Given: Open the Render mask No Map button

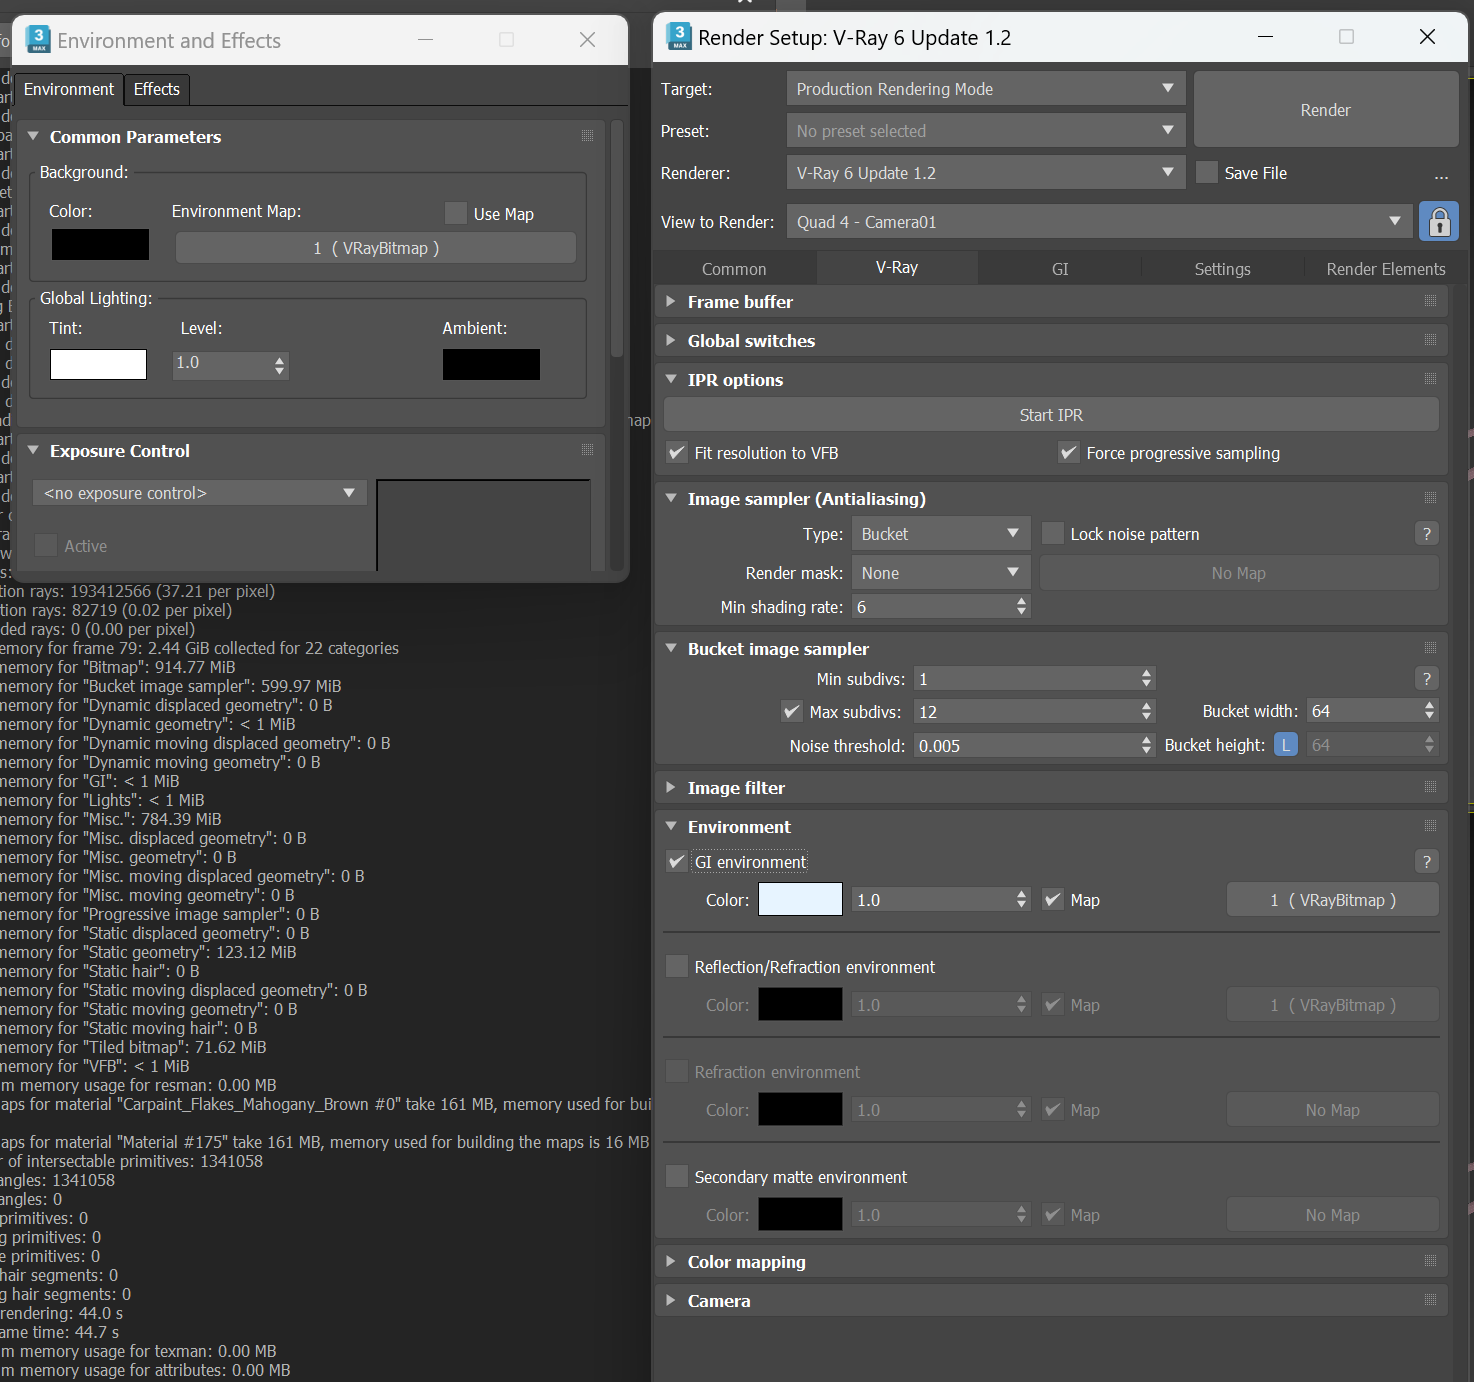Looking at the screenshot, I should point(1239,572).
